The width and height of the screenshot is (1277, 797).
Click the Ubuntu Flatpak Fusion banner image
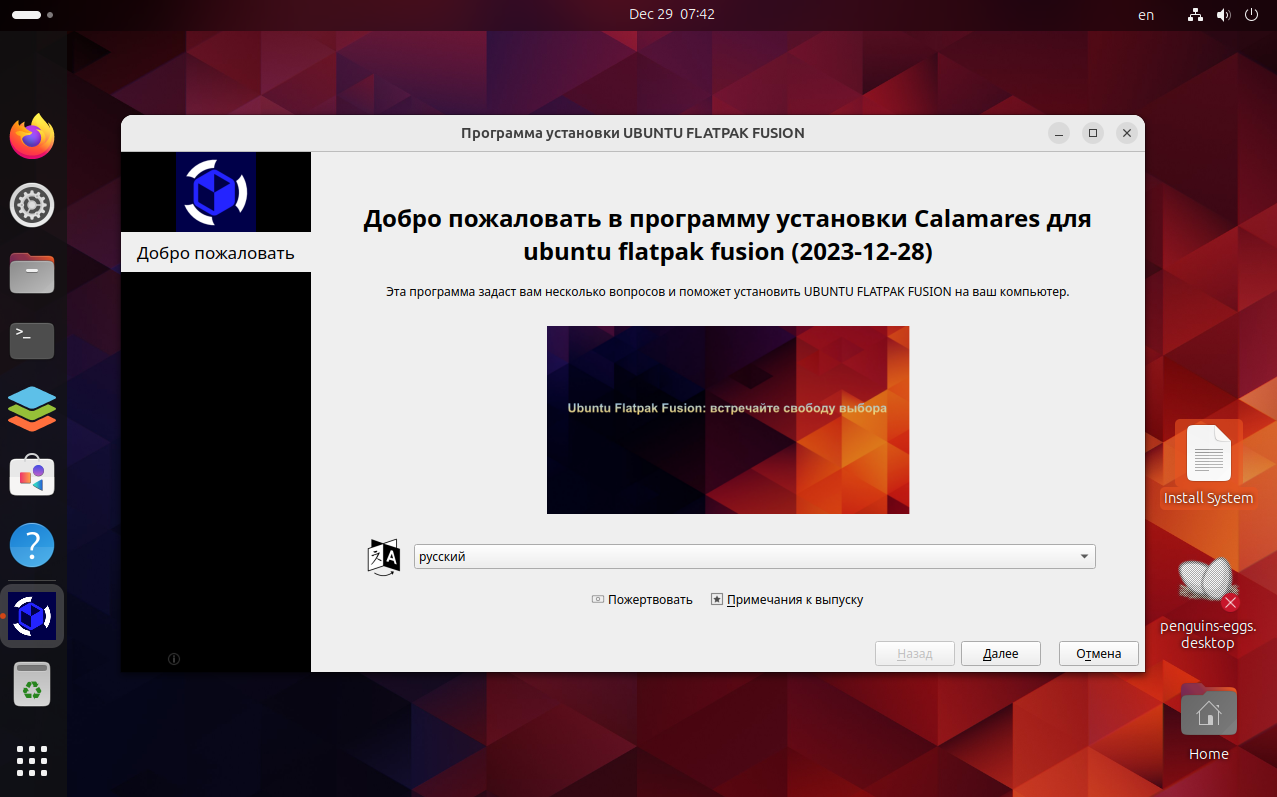(728, 420)
